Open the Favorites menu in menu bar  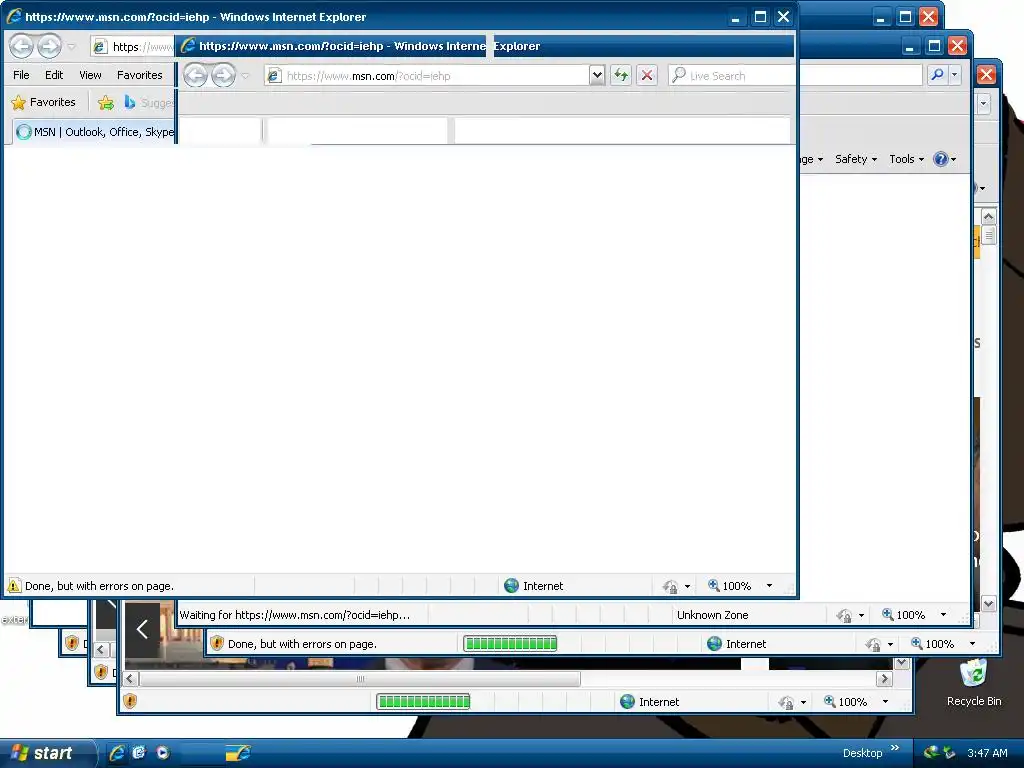tap(140, 75)
